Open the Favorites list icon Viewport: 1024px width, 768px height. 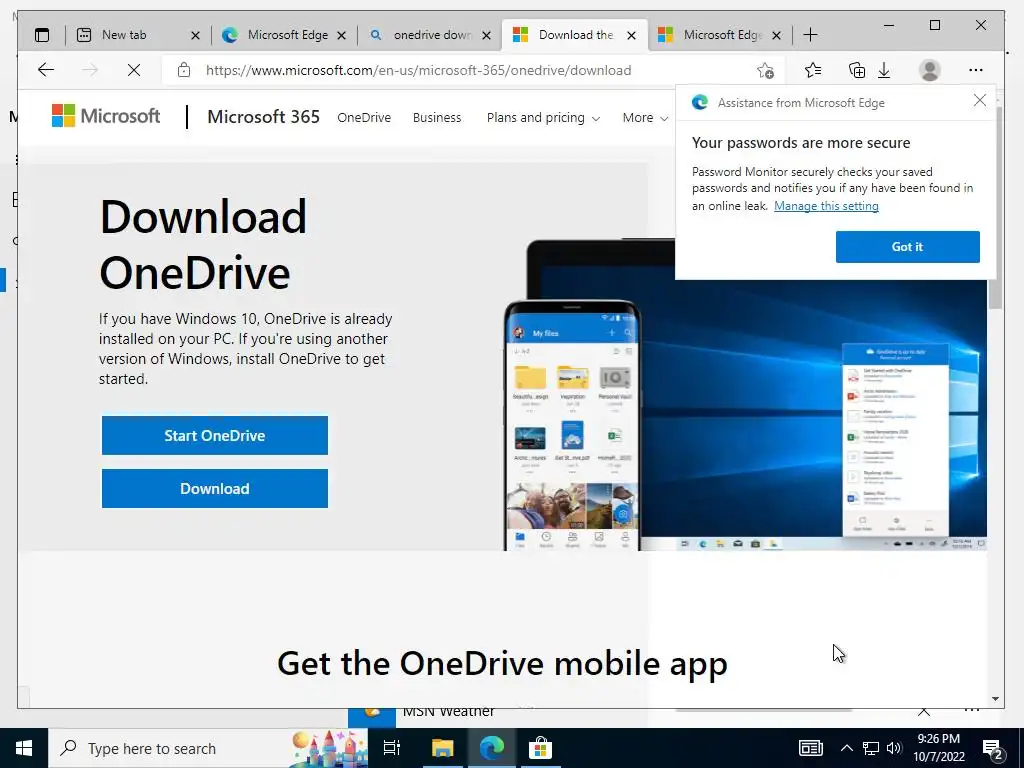(813, 70)
